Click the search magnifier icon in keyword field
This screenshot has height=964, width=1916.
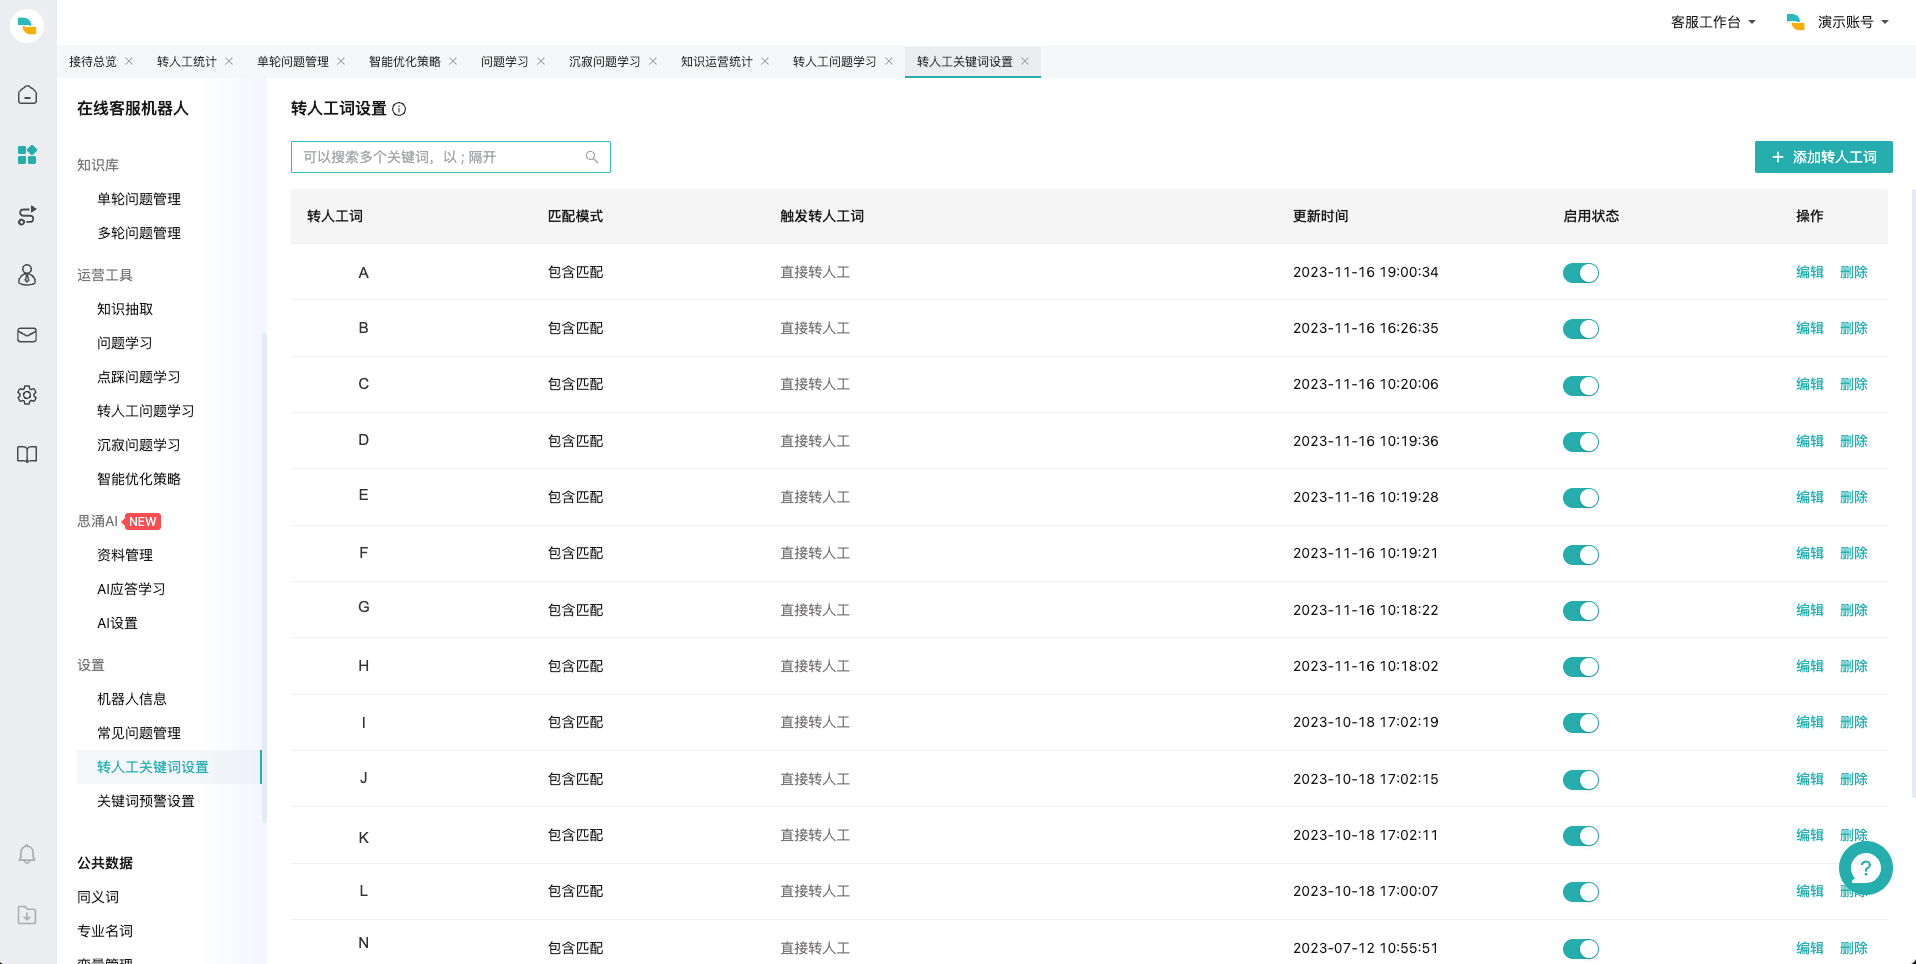point(592,157)
